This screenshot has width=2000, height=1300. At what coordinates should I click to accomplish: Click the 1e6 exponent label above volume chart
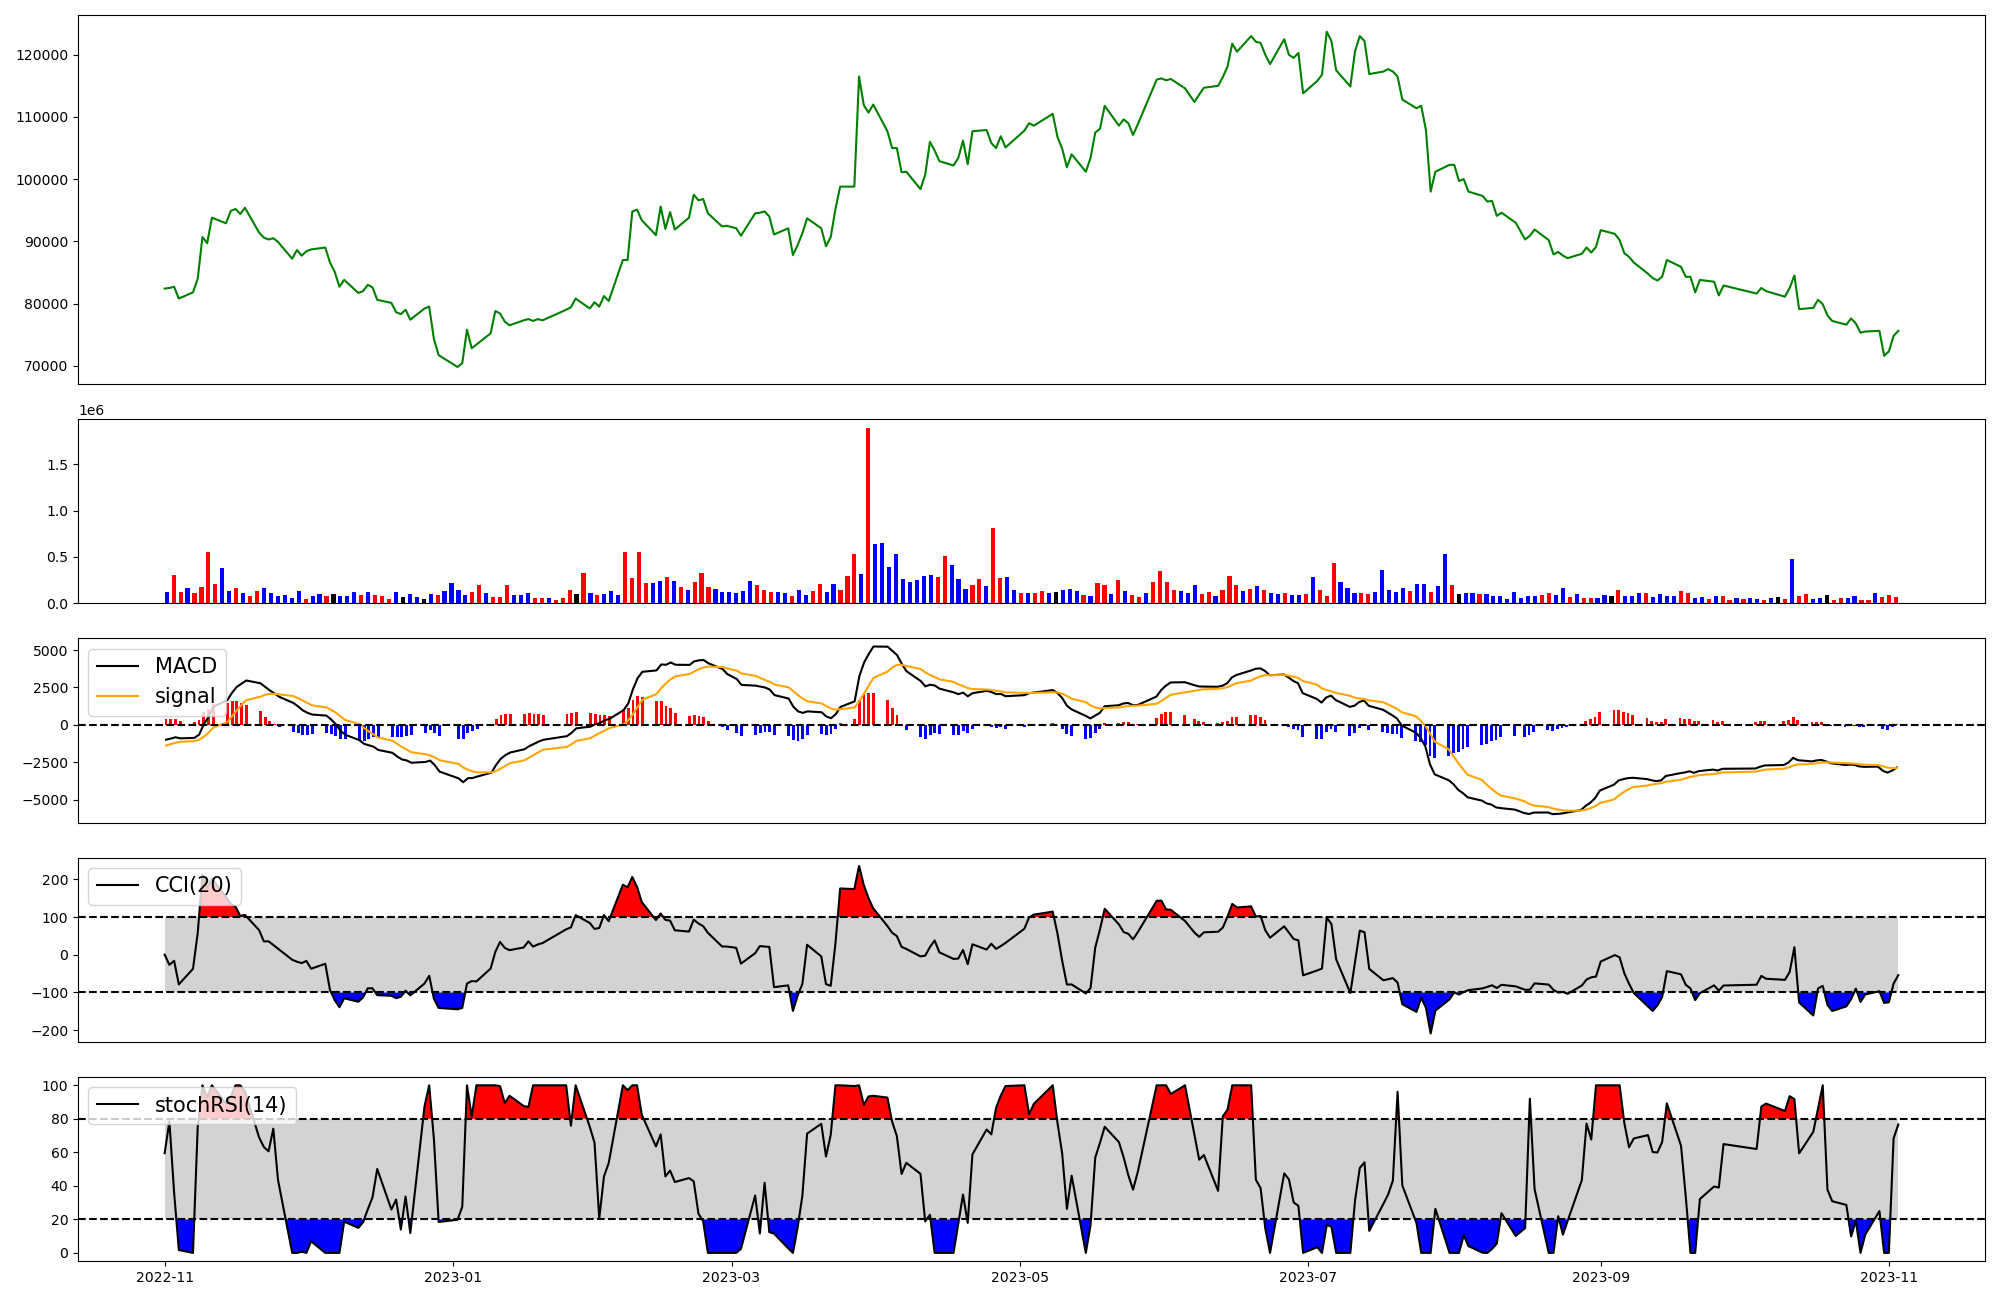point(91,411)
